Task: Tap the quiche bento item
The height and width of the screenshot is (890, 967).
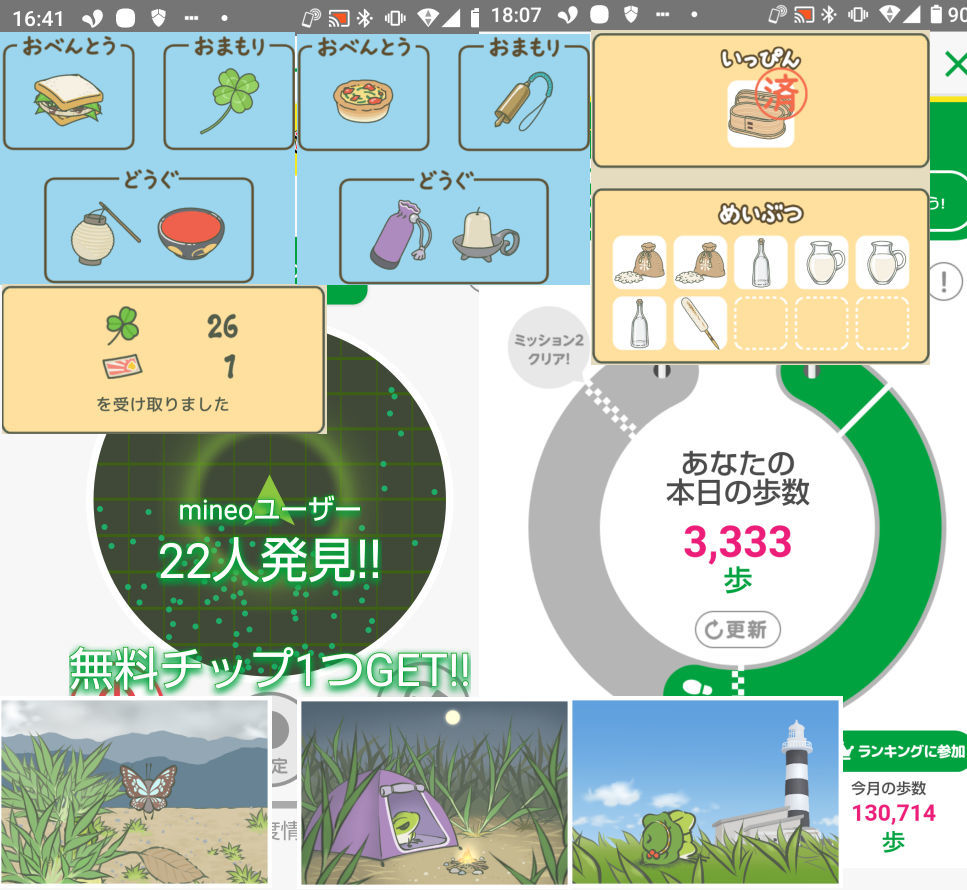Action: point(363,101)
